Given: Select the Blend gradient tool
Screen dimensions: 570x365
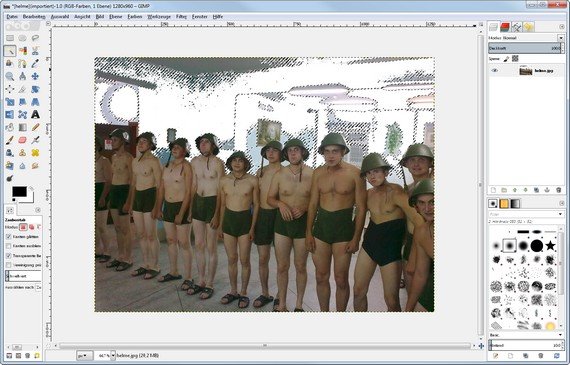Looking at the screenshot, I should coord(23,128).
